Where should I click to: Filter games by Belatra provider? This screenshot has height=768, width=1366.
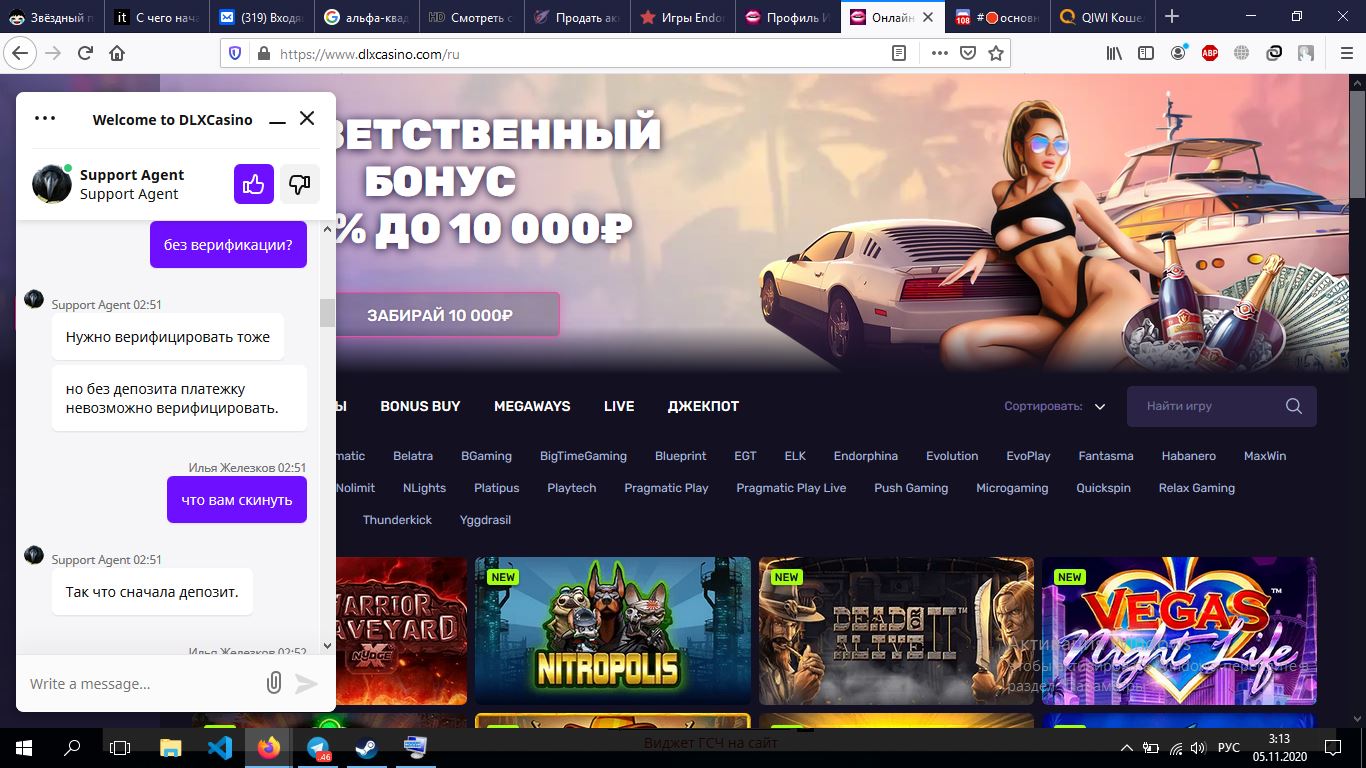tap(413, 456)
